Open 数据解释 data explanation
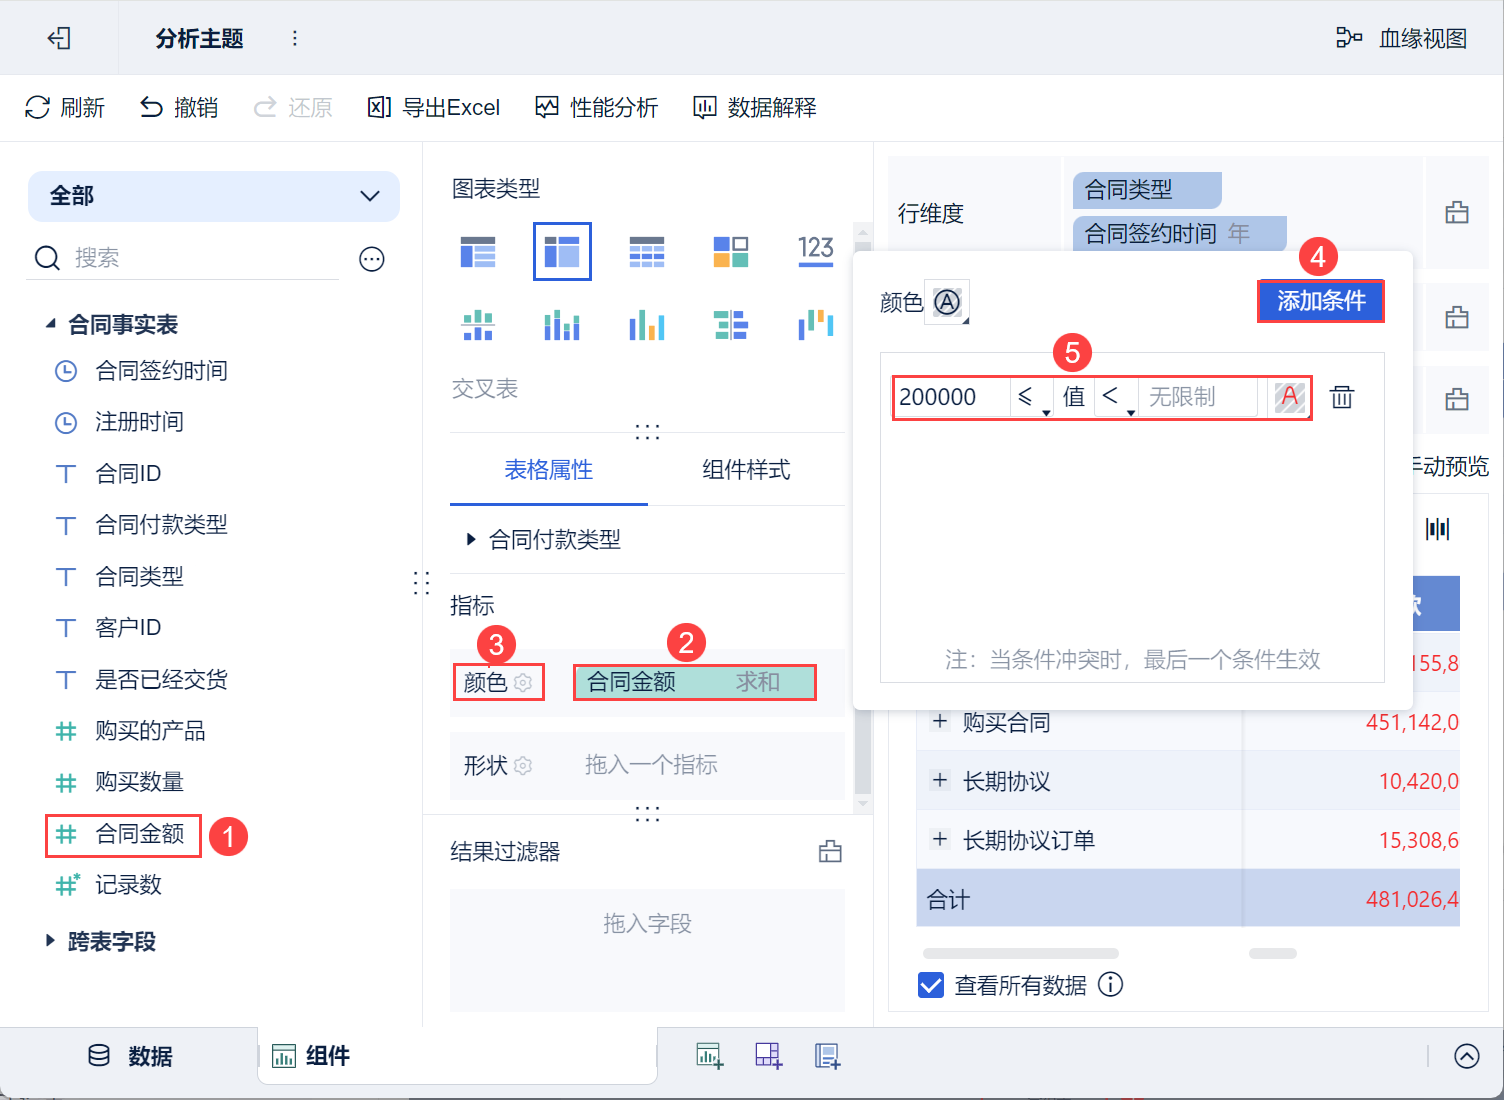Viewport: 1504px width, 1100px height. tap(755, 107)
